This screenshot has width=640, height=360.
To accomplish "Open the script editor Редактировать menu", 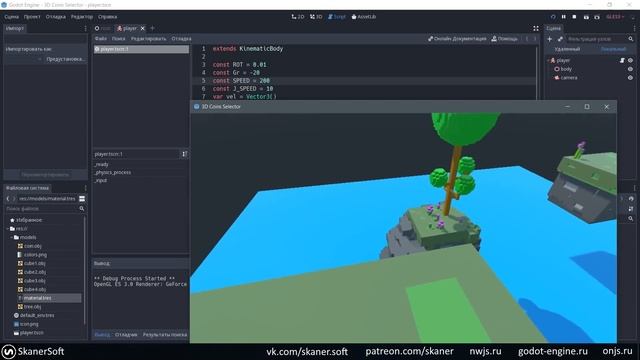I will (149, 39).
